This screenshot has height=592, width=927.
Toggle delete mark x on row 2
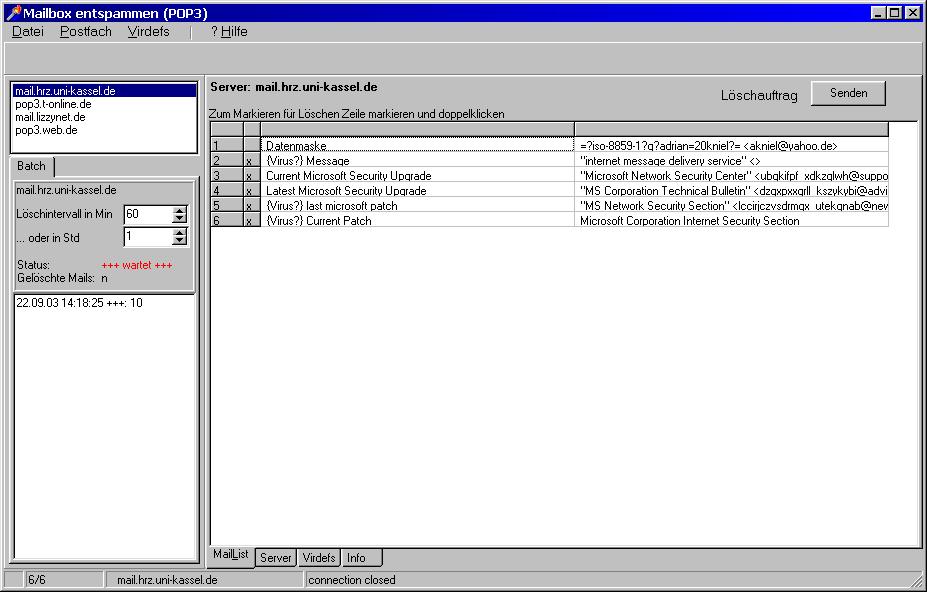[251, 161]
